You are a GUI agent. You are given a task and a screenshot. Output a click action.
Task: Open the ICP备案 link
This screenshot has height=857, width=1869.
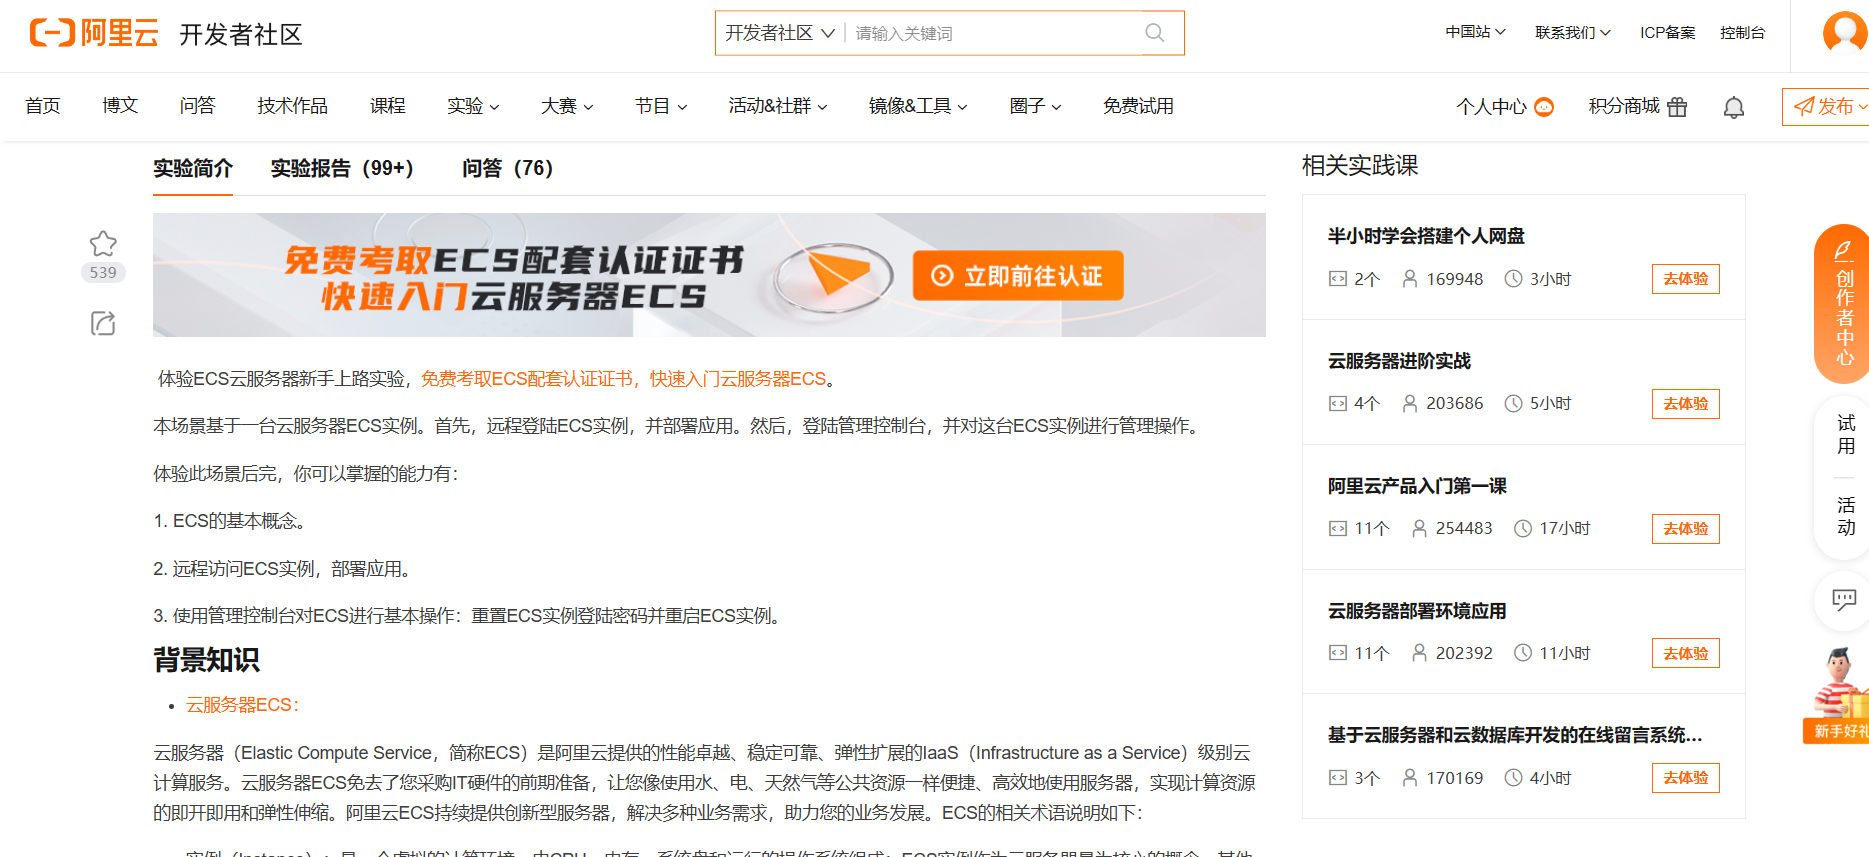pyautogui.click(x=1667, y=32)
